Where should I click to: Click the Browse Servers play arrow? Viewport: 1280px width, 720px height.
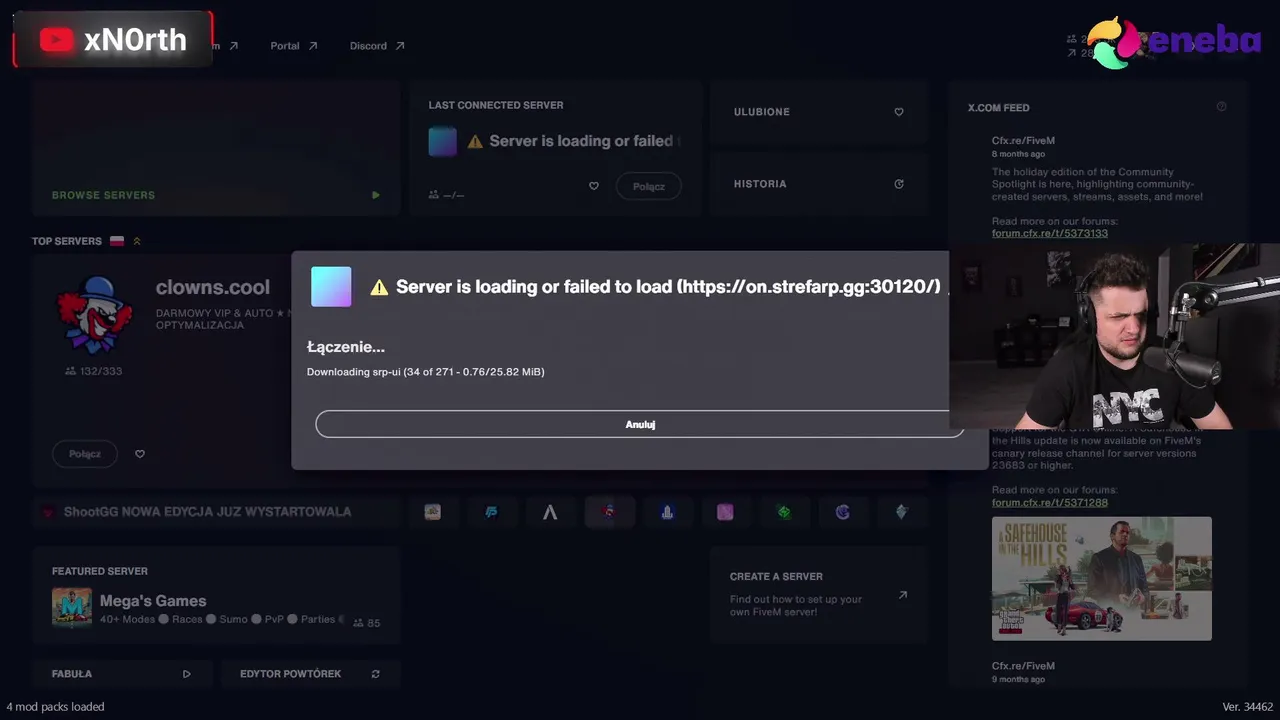point(376,195)
